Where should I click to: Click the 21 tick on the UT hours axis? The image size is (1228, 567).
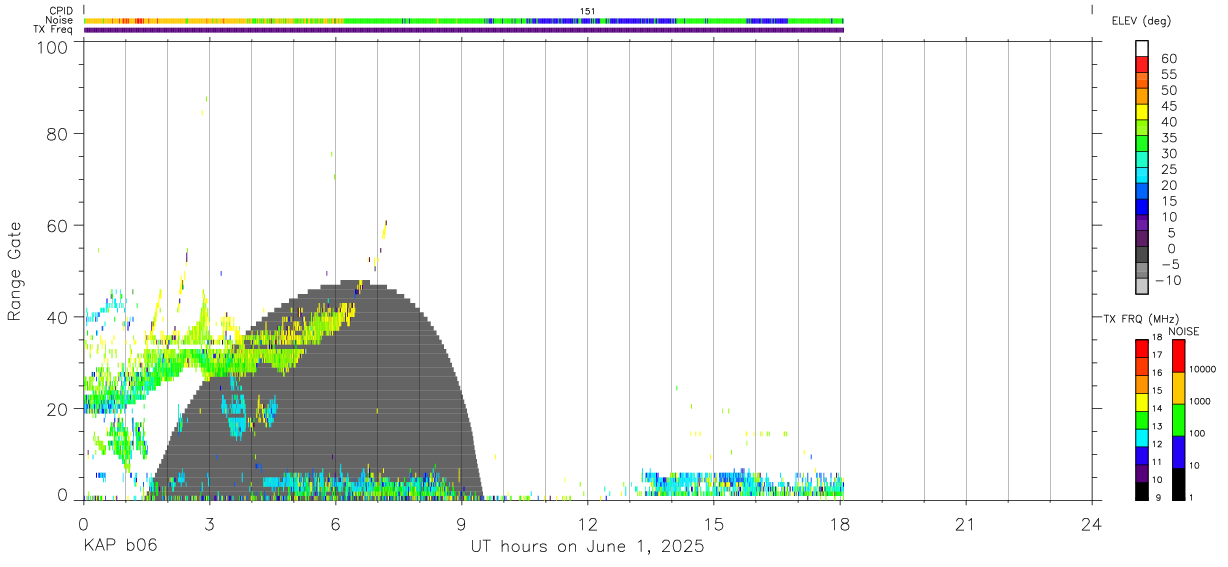pyautogui.click(x=965, y=523)
